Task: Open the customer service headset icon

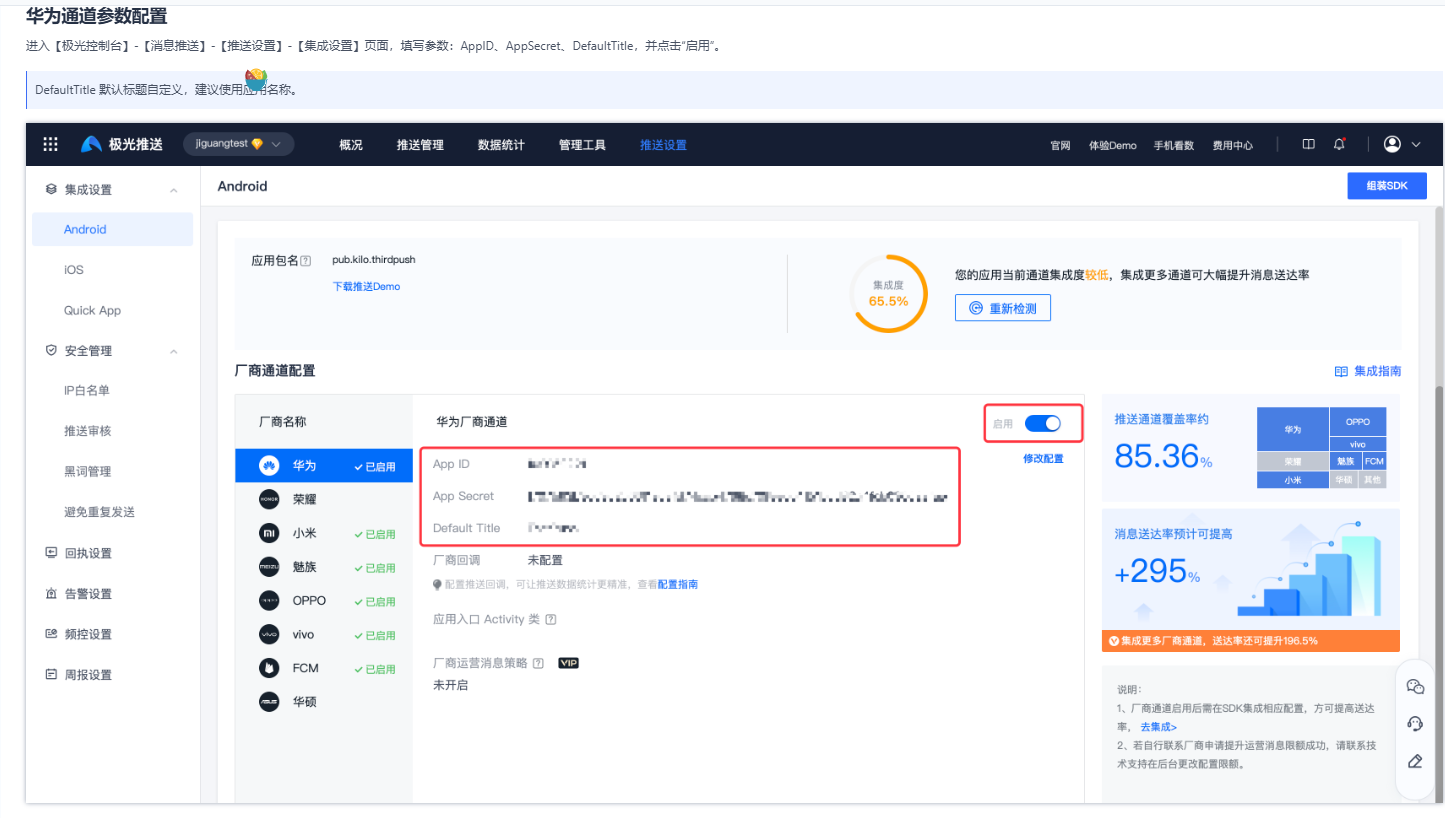Action: [1415, 723]
